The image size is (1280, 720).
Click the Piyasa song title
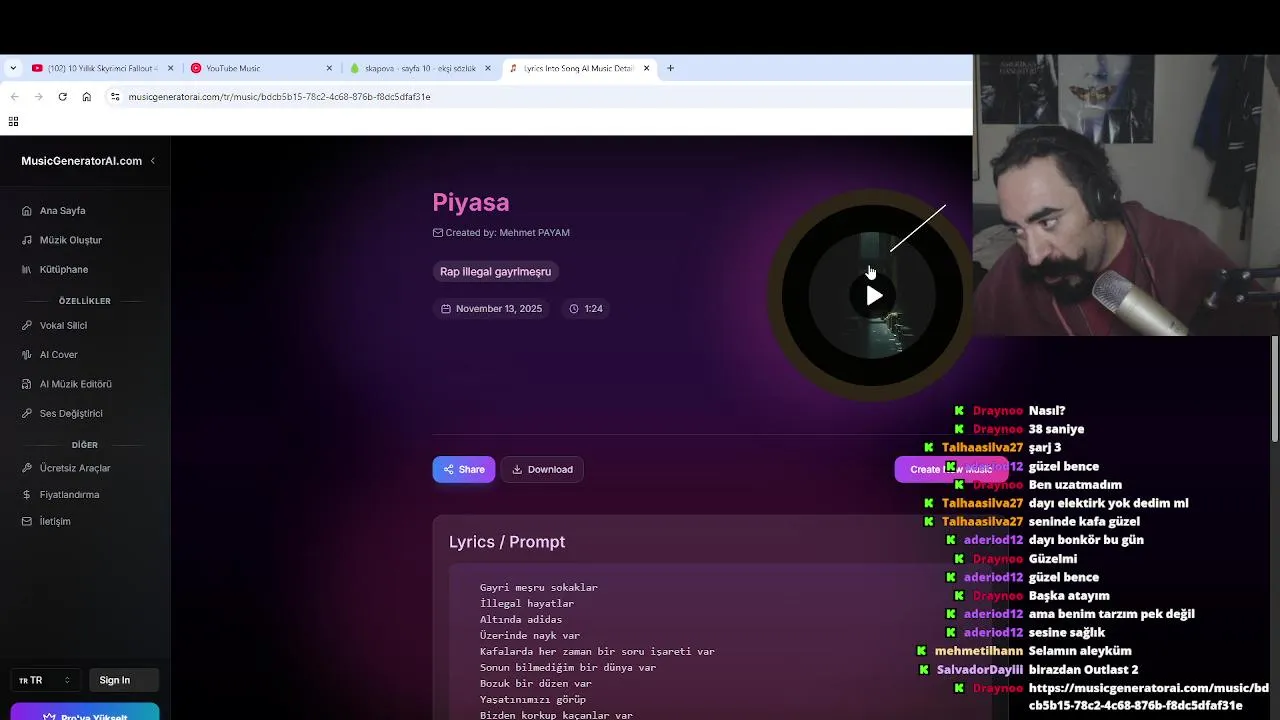(471, 202)
